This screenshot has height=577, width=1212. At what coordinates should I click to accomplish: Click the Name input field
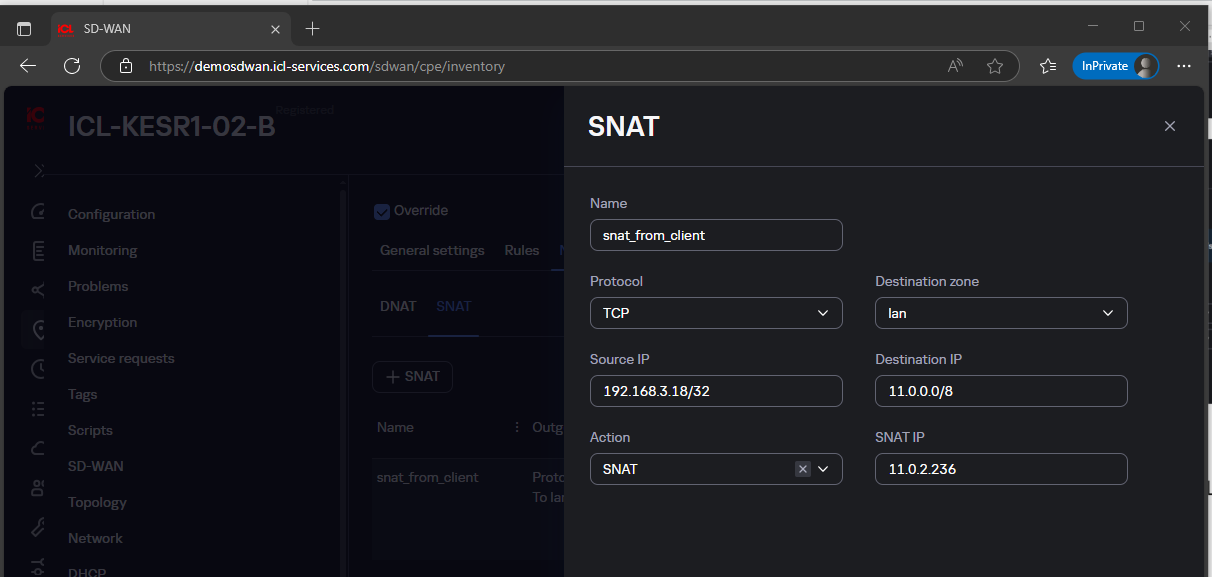pos(716,235)
